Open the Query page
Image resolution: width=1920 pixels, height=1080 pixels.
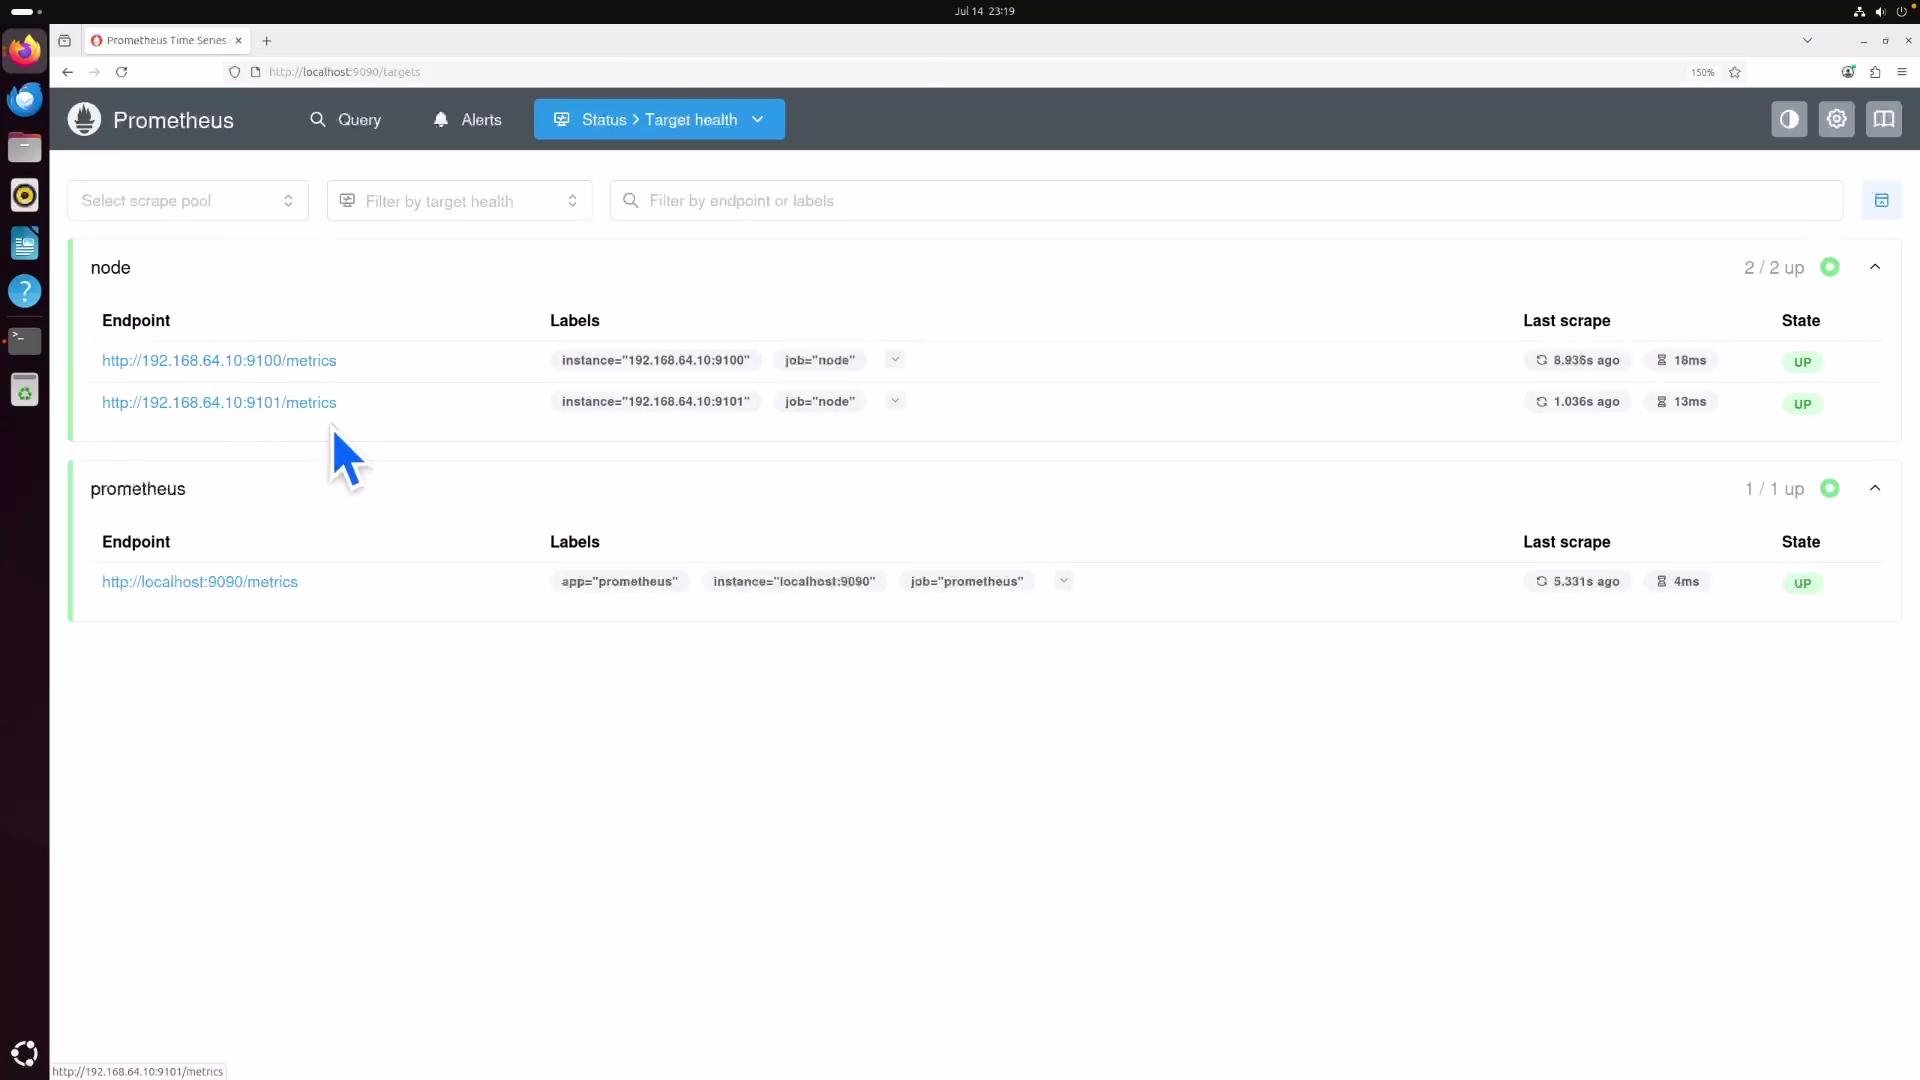pyautogui.click(x=346, y=119)
